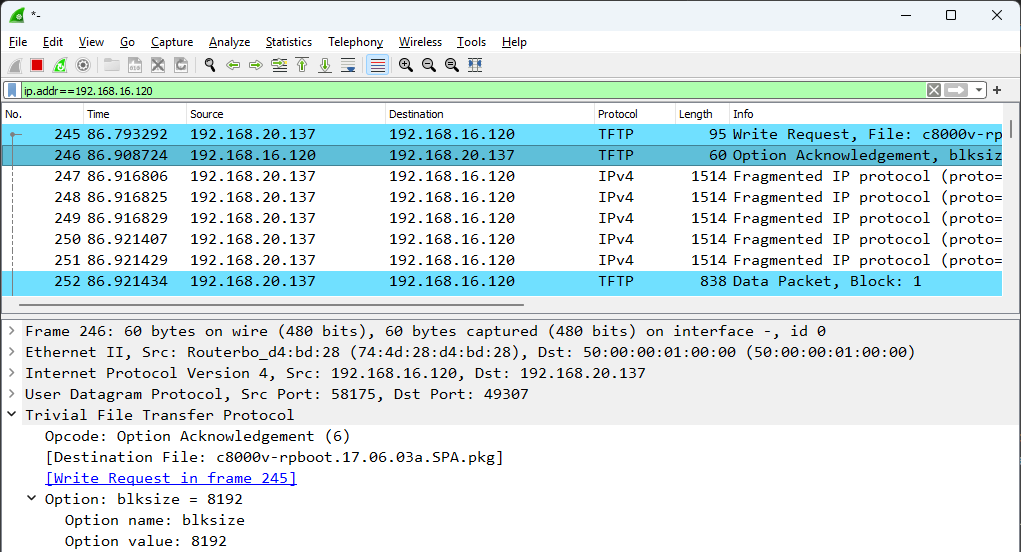Zoom in the packet text
The image size is (1021, 552).
point(406,65)
